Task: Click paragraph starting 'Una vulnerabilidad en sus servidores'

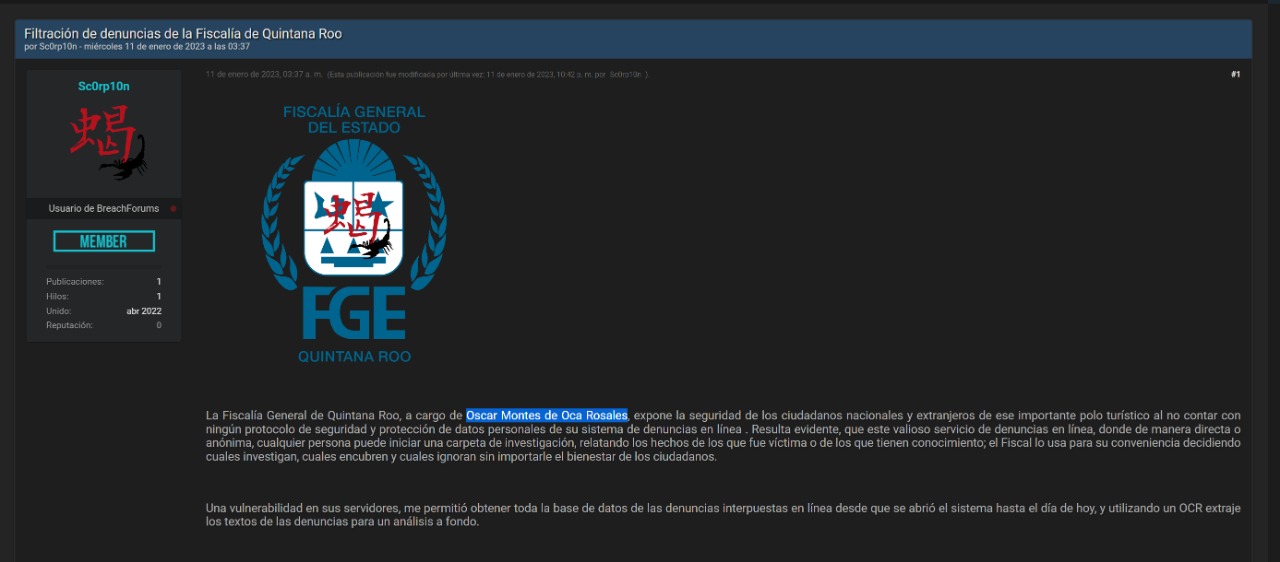Action: (723, 515)
